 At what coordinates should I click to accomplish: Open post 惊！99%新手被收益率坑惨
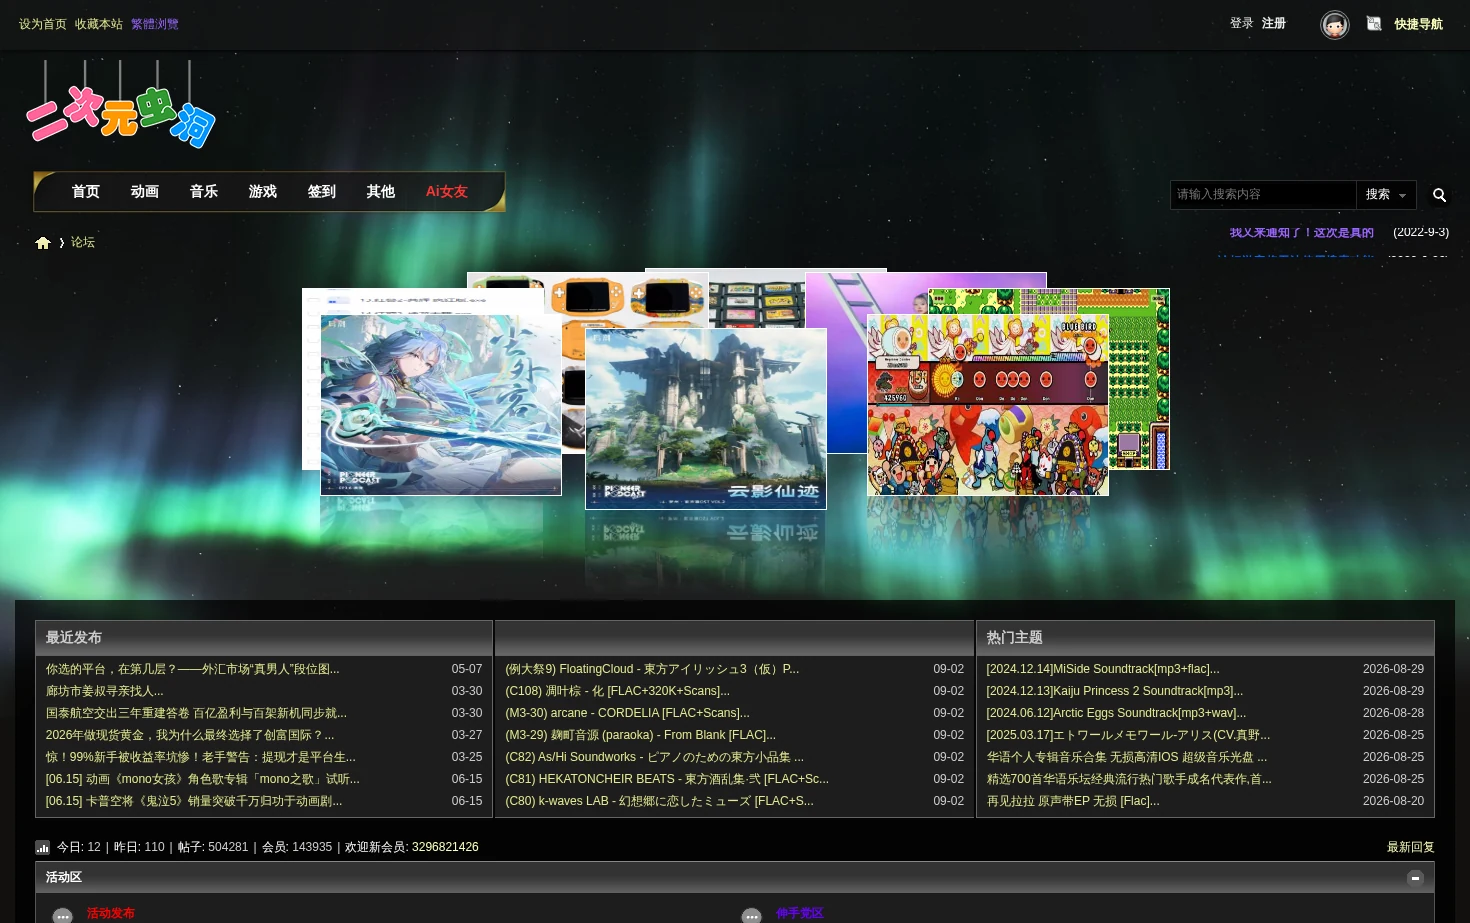click(201, 757)
